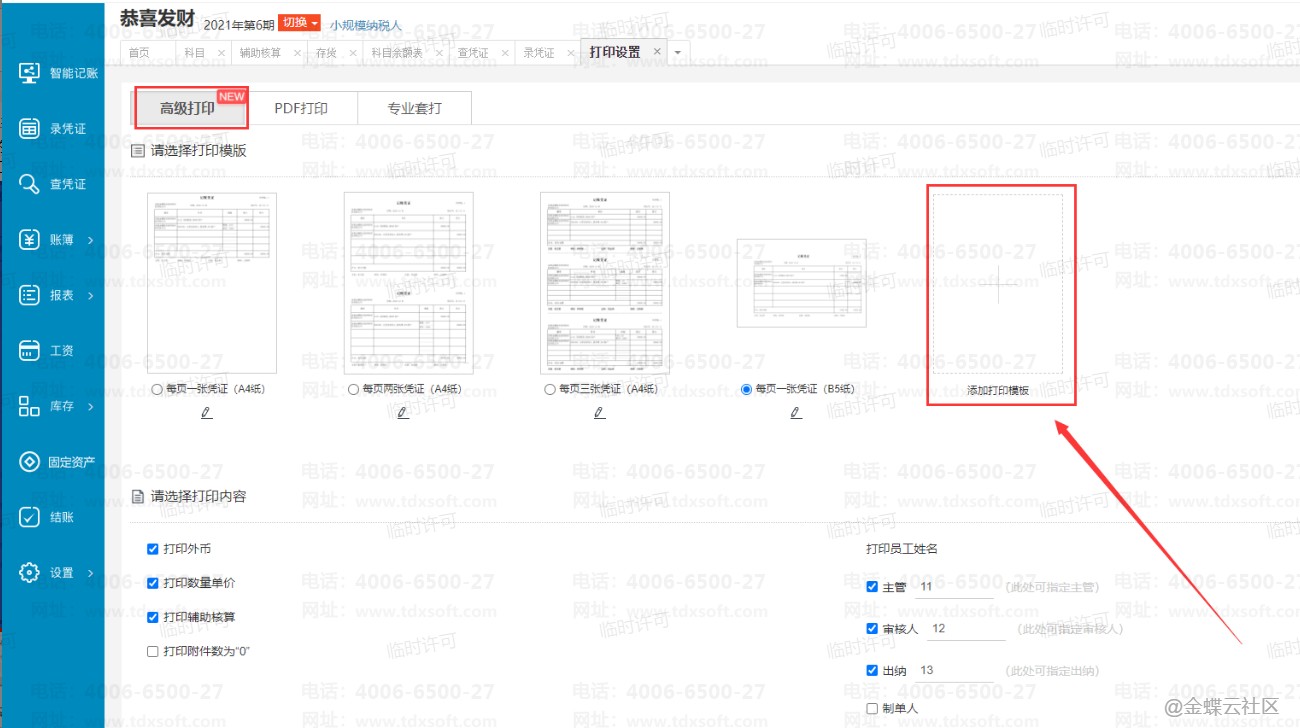The image size is (1300, 728).
Task: Edit the 每页一张凭证 (A4纸) template pencil
Action: (206, 412)
